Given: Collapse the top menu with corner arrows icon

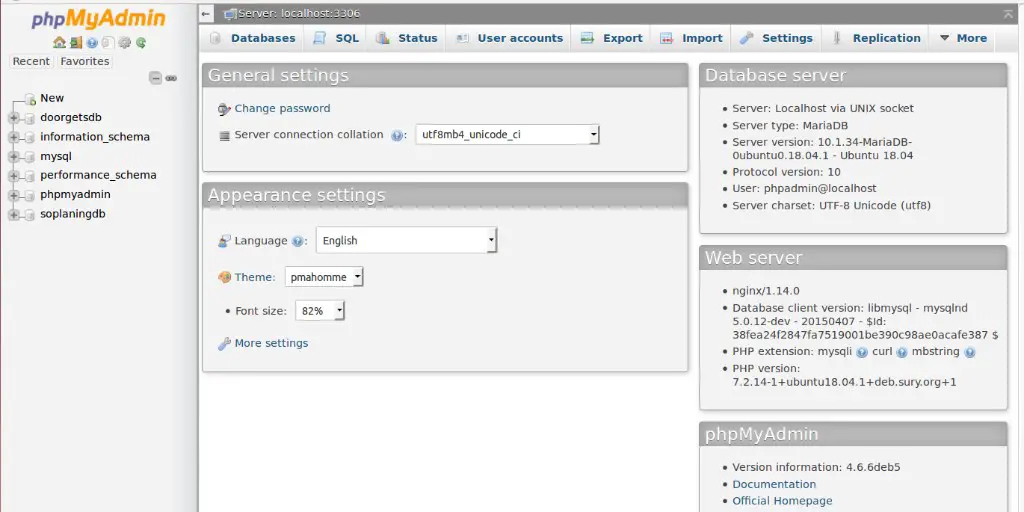Looking at the screenshot, I should (x=1008, y=14).
